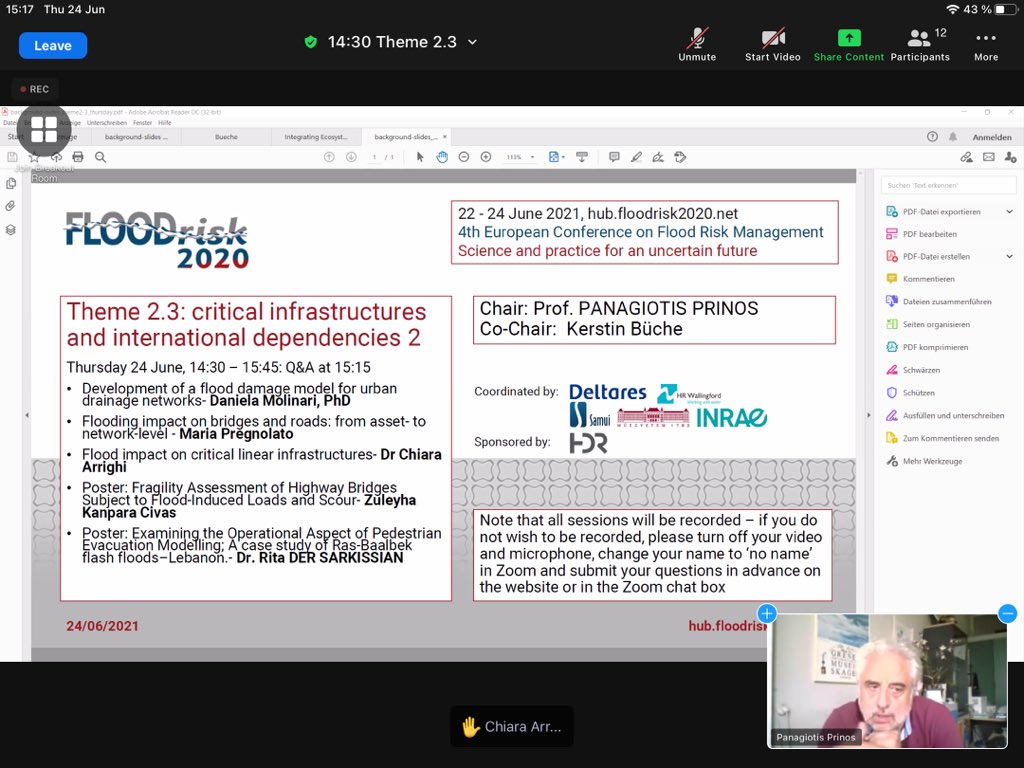
Task: Close the active background-slides tab
Action: coord(445,136)
